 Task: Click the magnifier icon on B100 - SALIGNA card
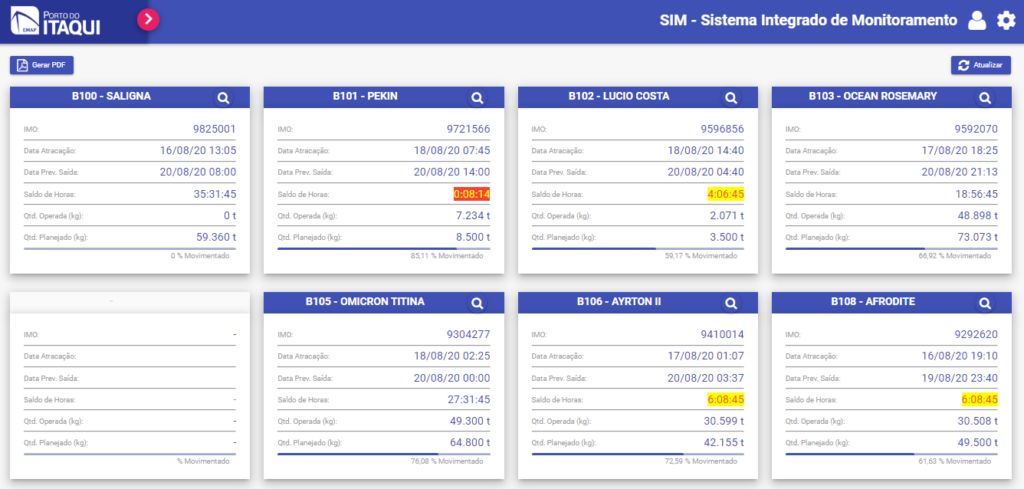[223, 97]
